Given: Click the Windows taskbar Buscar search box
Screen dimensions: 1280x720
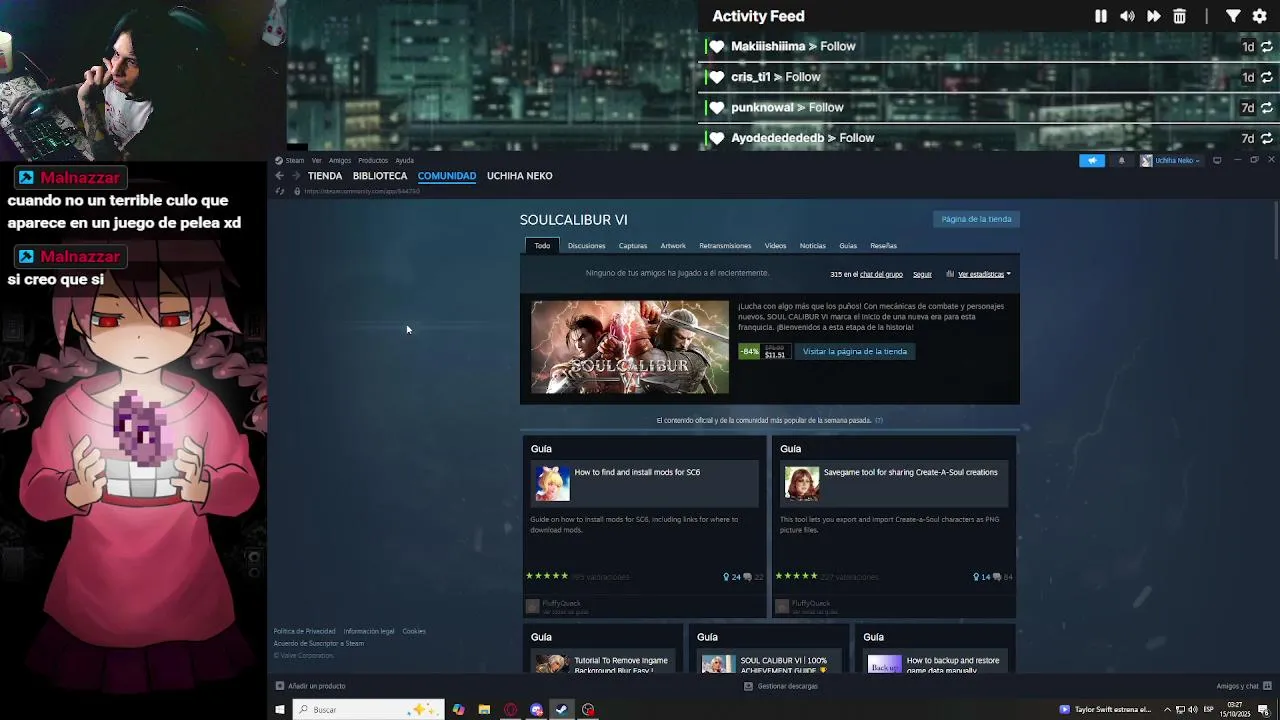Looking at the screenshot, I should [x=367, y=710].
